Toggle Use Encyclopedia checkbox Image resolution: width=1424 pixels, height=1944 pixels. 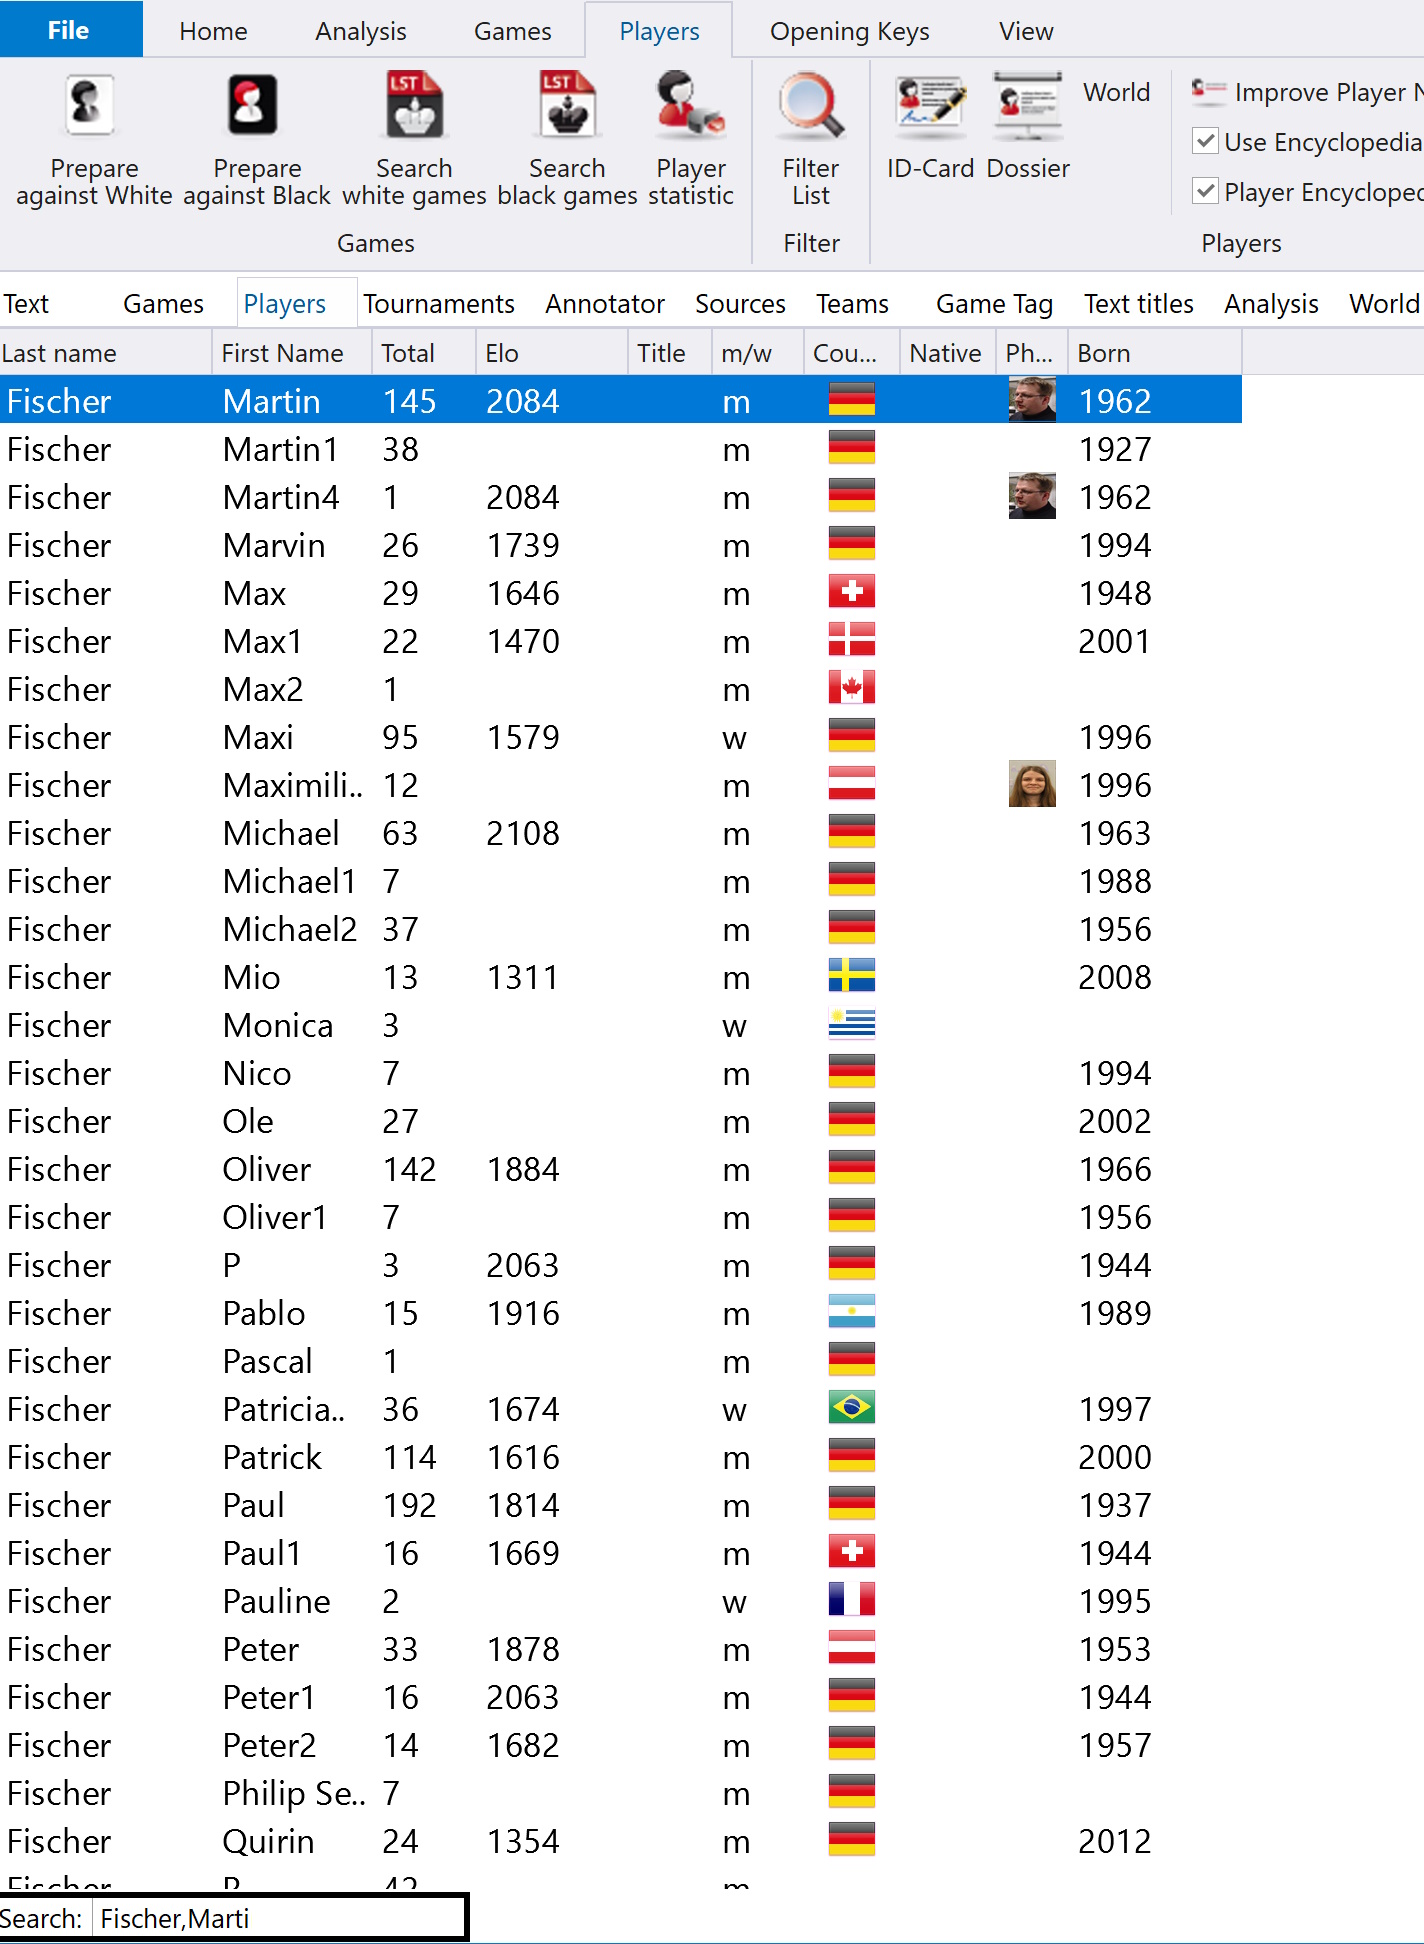pyautogui.click(x=1206, y=141)
